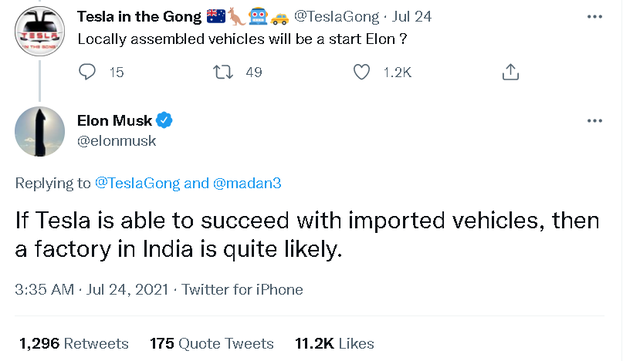View the 1,296 Retweets list
The image size is (640, 361).
(x=74, y=343)
